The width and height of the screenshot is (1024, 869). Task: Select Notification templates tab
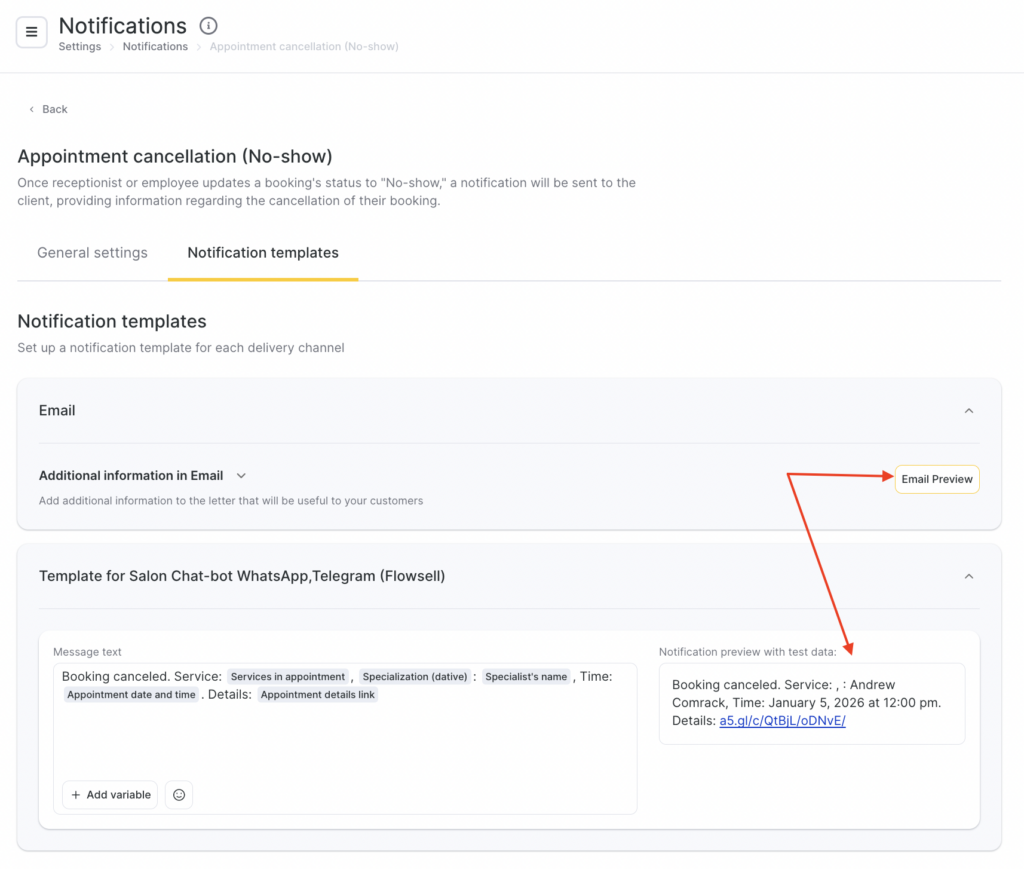(x=263, y=253)
